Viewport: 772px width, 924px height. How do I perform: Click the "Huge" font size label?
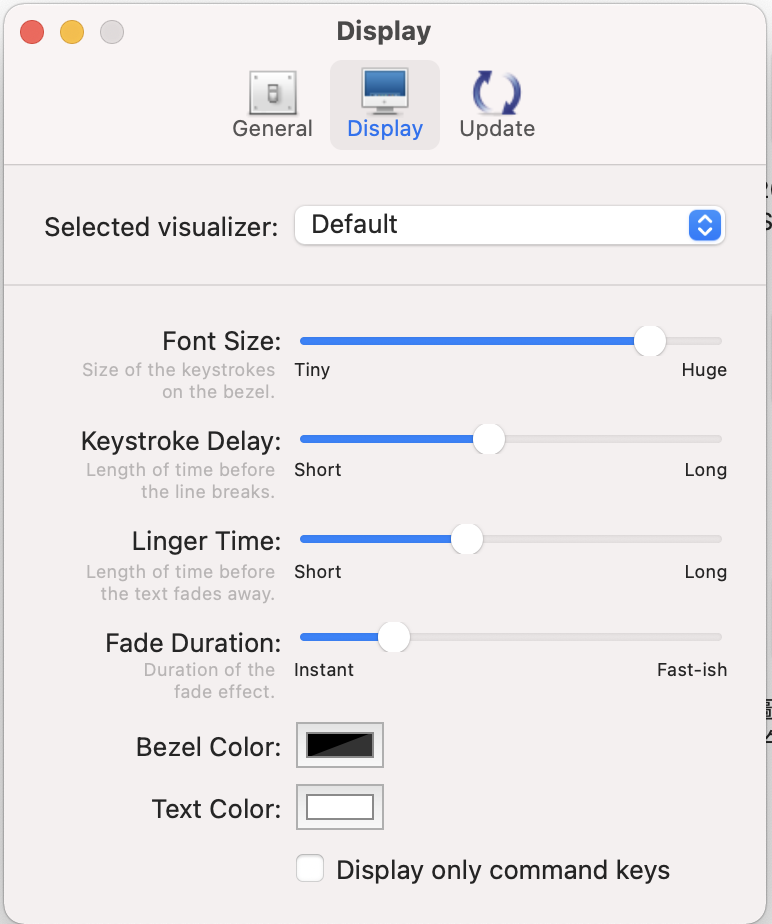[x=704, y=370]
